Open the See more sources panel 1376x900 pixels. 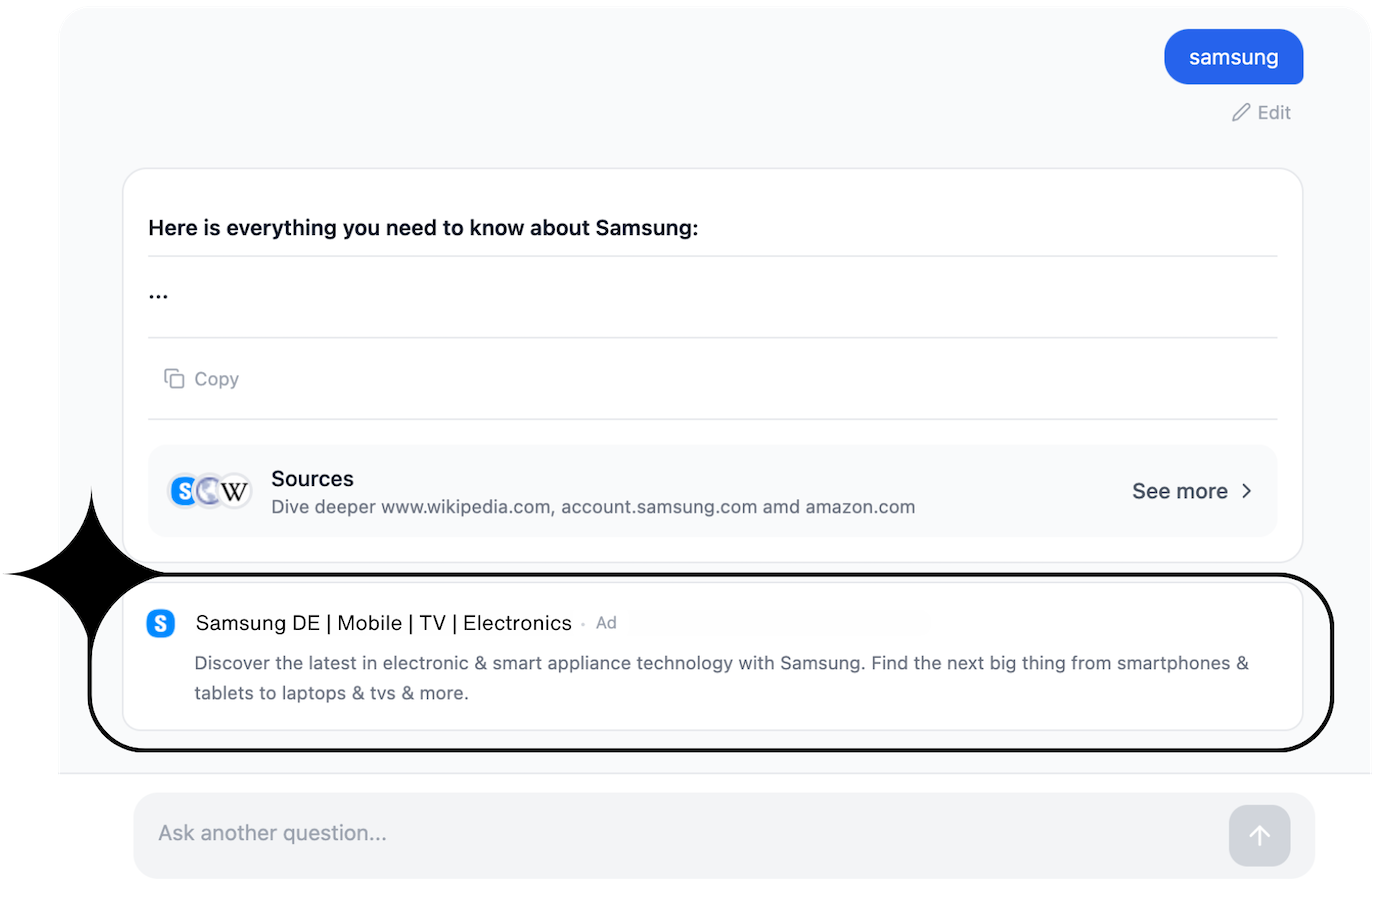click(x=1180, y=491)
